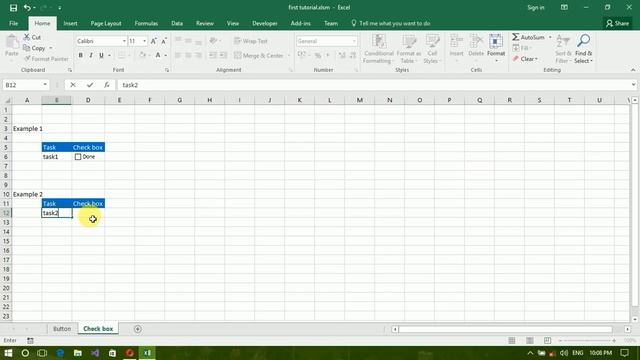Image resolution: width=640 pixels, height=360 pixels.
Task: Click the zoom slider
Action: coord(588,340)
